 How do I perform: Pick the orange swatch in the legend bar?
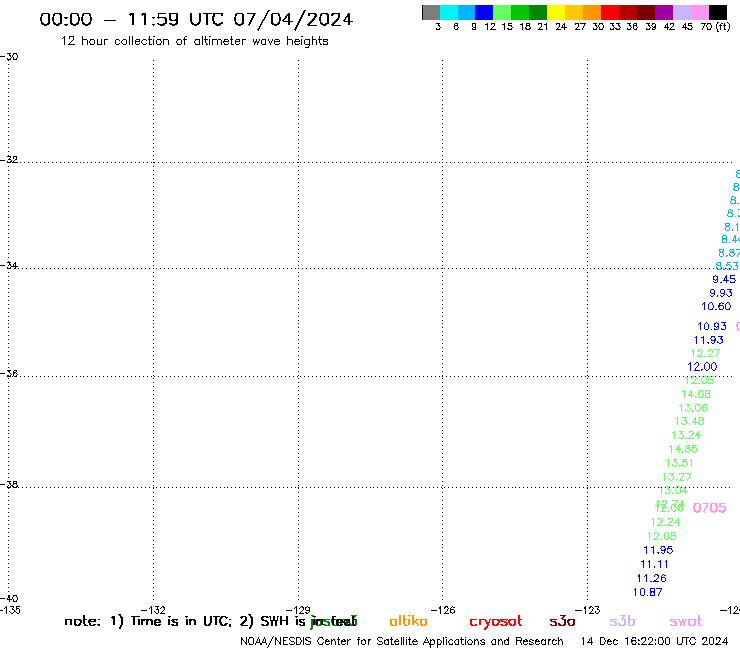click(592, 12)
